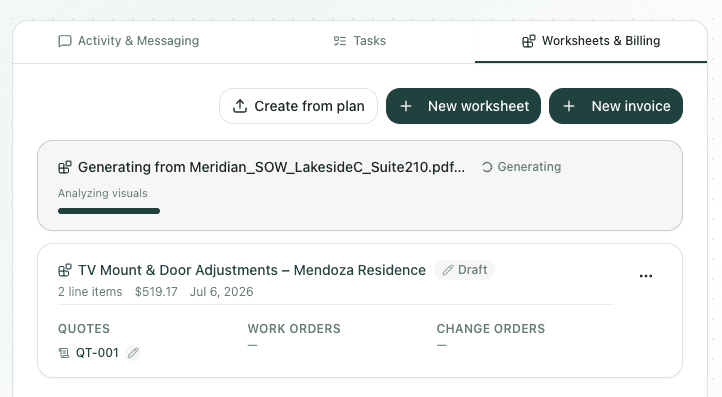Viewport: 722px width, 397px height.
Task: Click the worksheet icon beside Generating from Meridian
Action: click(65, 167)
